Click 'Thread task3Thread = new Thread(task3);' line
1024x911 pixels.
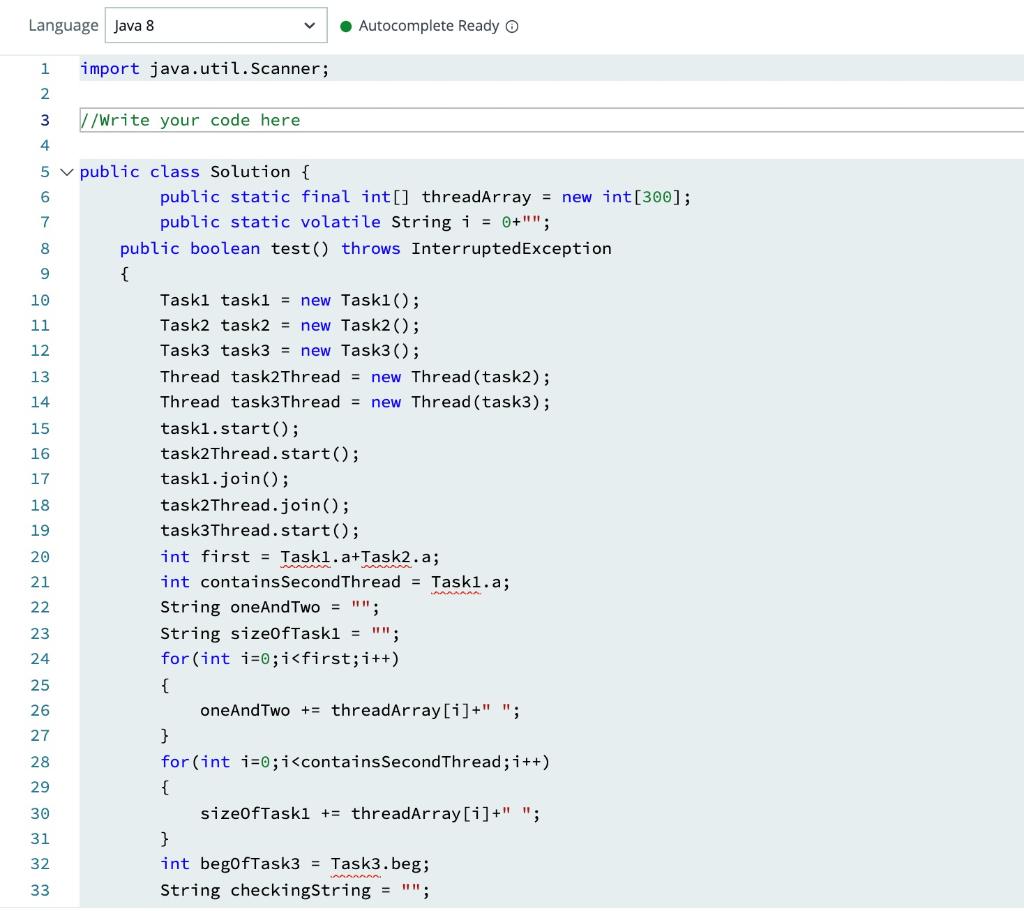(x=355, y=402)
